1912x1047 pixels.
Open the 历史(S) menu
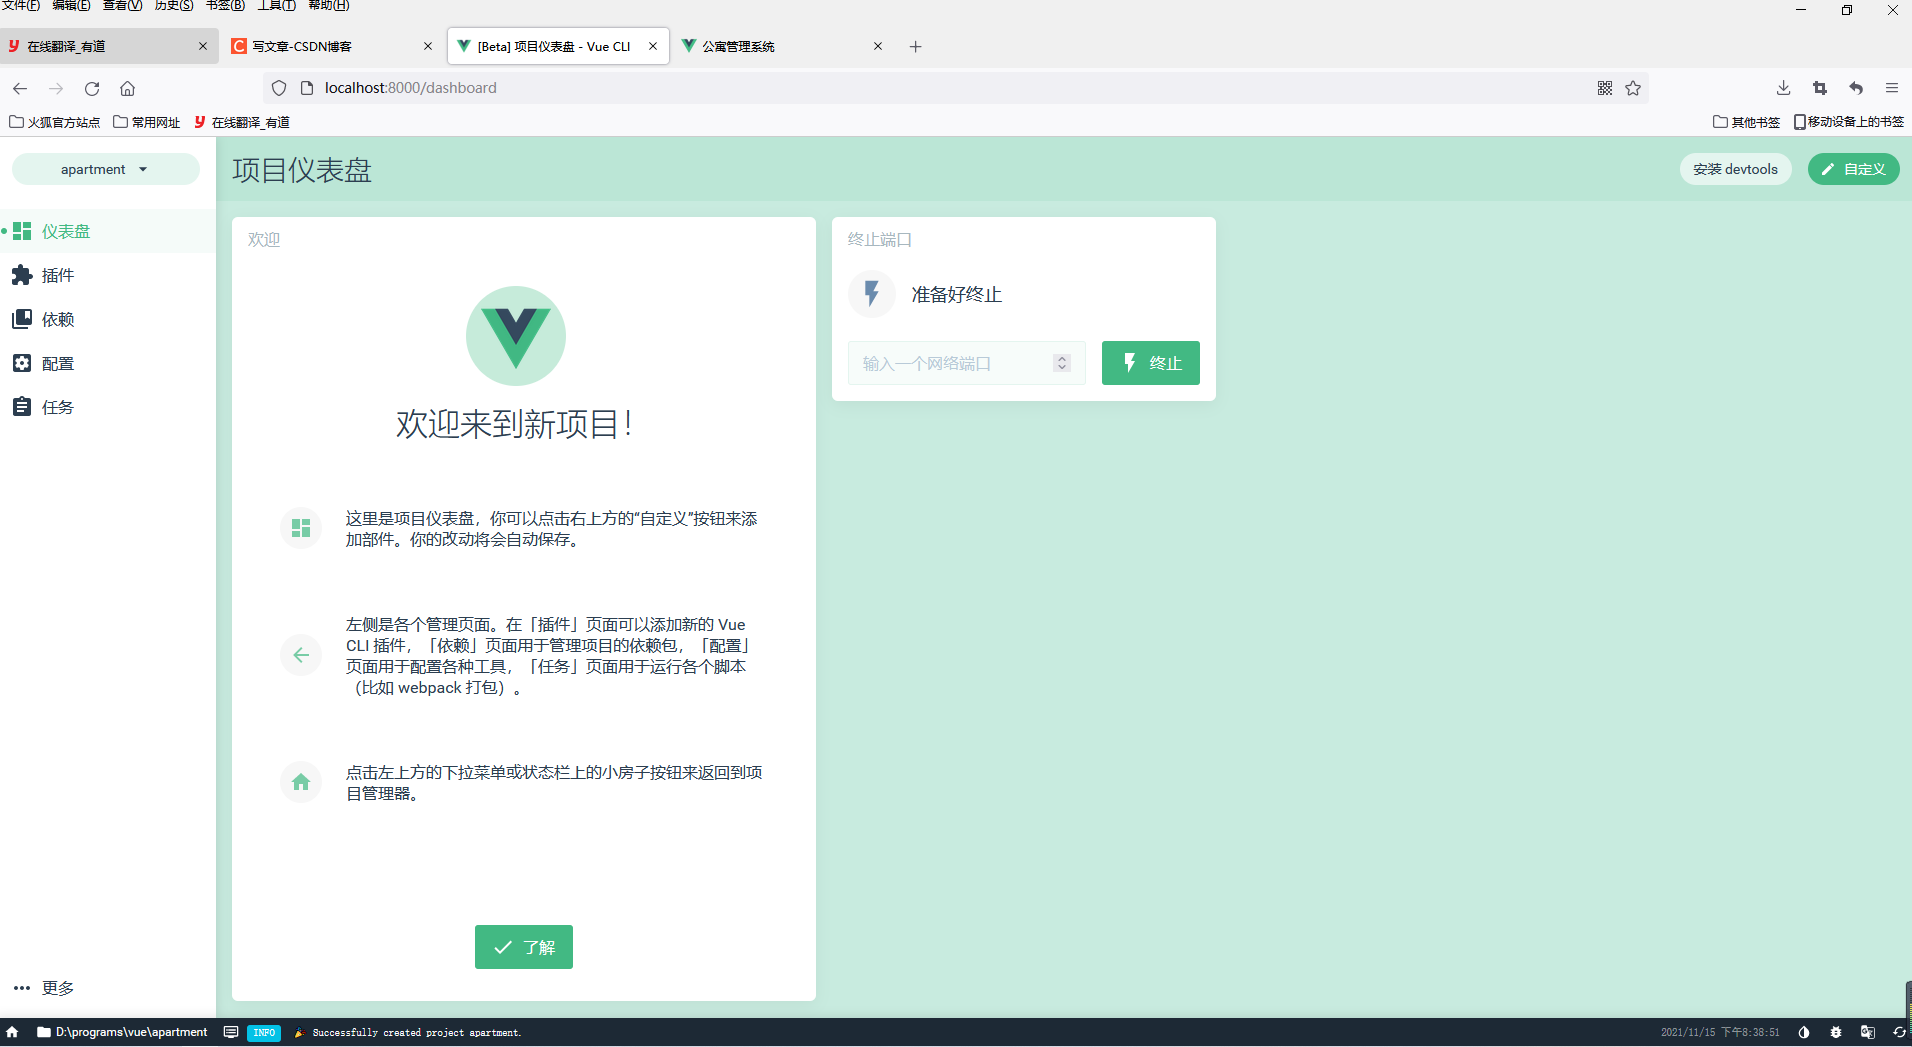(x=174, y=5)
